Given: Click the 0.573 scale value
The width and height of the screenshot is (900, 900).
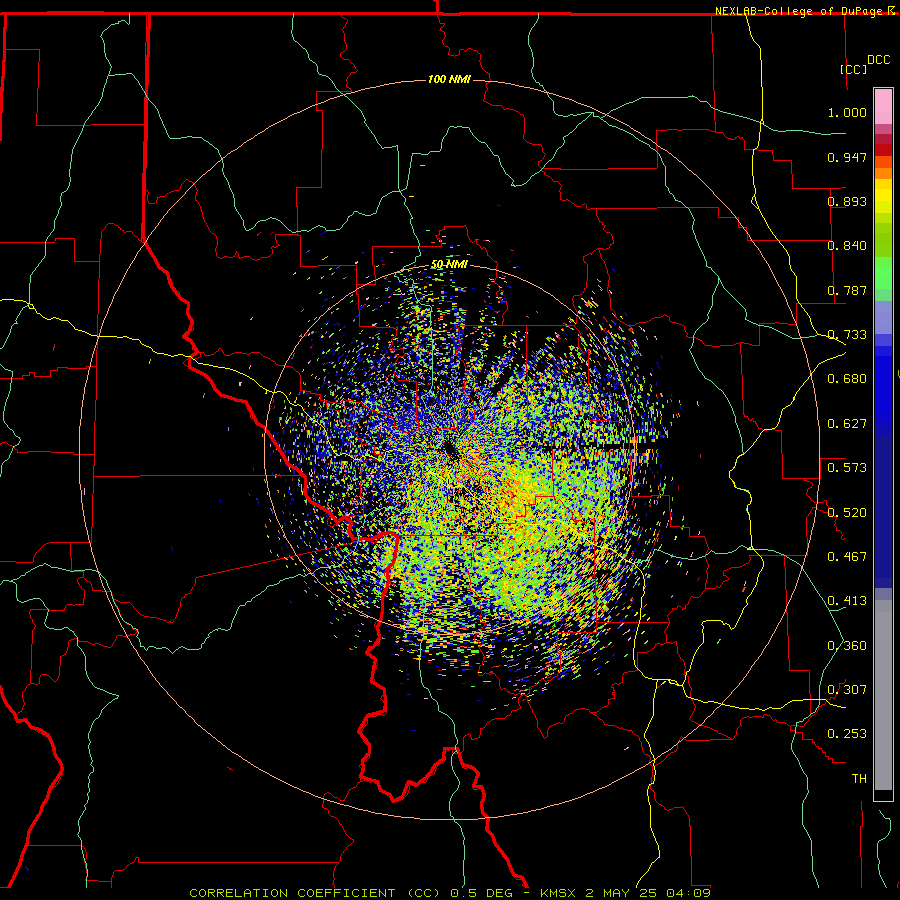Looking at the screenshot, I should pos(847,468).
